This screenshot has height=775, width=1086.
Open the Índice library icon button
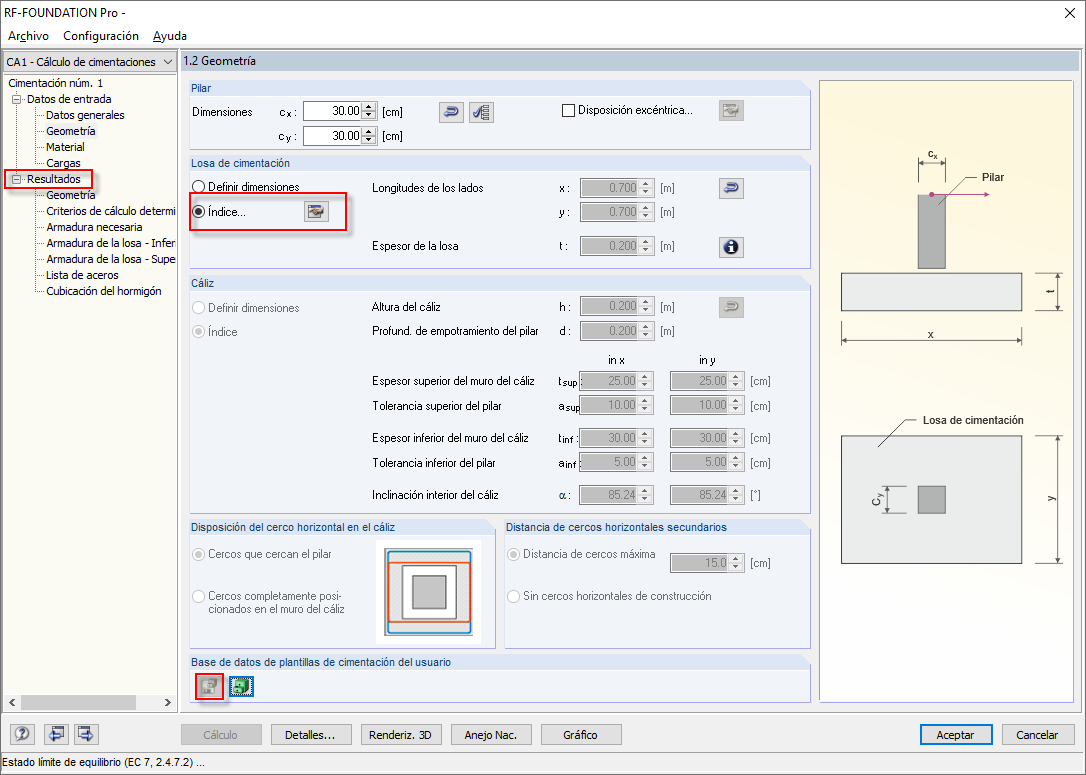coord(316,211)
